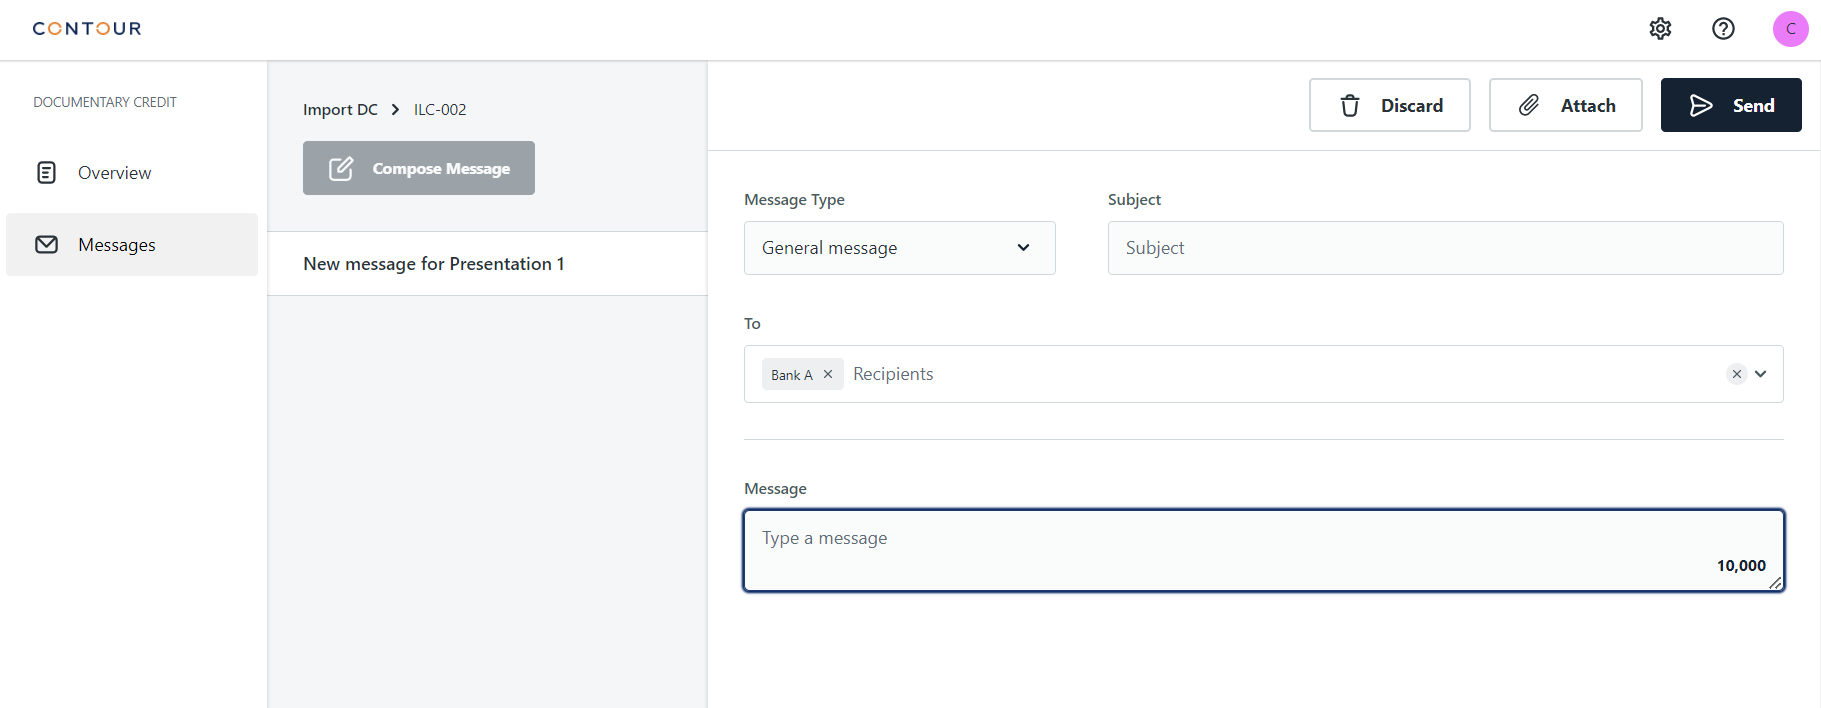Select New message for Presentation 1
The height and width of the screenshot is (708, 1821).
tap(487, 264)
